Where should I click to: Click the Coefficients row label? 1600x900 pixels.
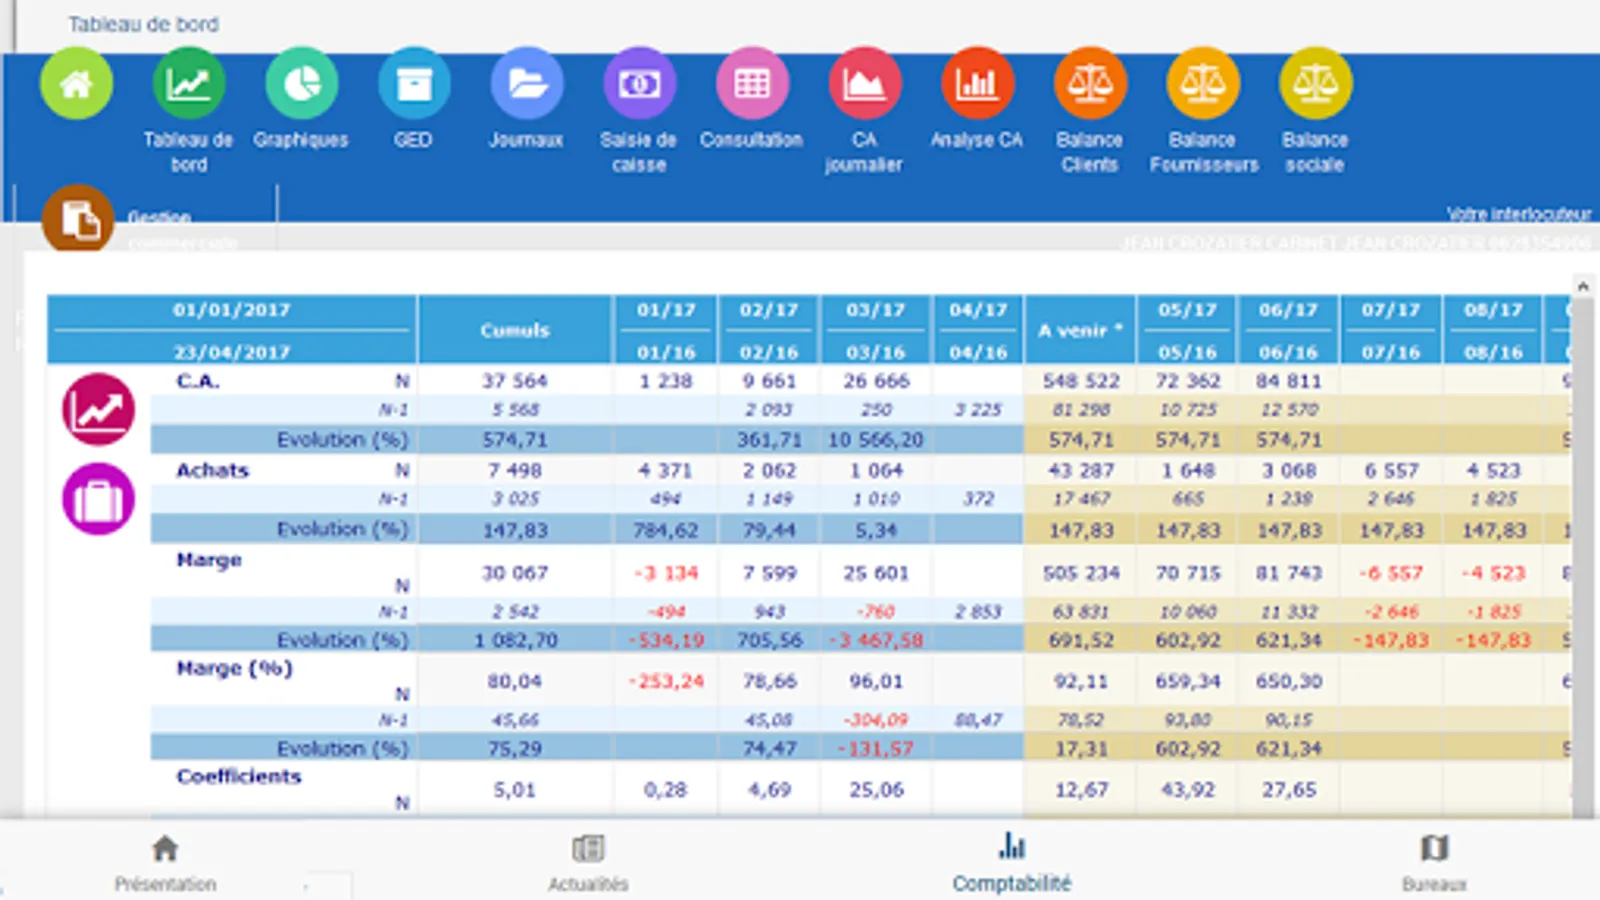pyautogui.click(x=239, y=776)
